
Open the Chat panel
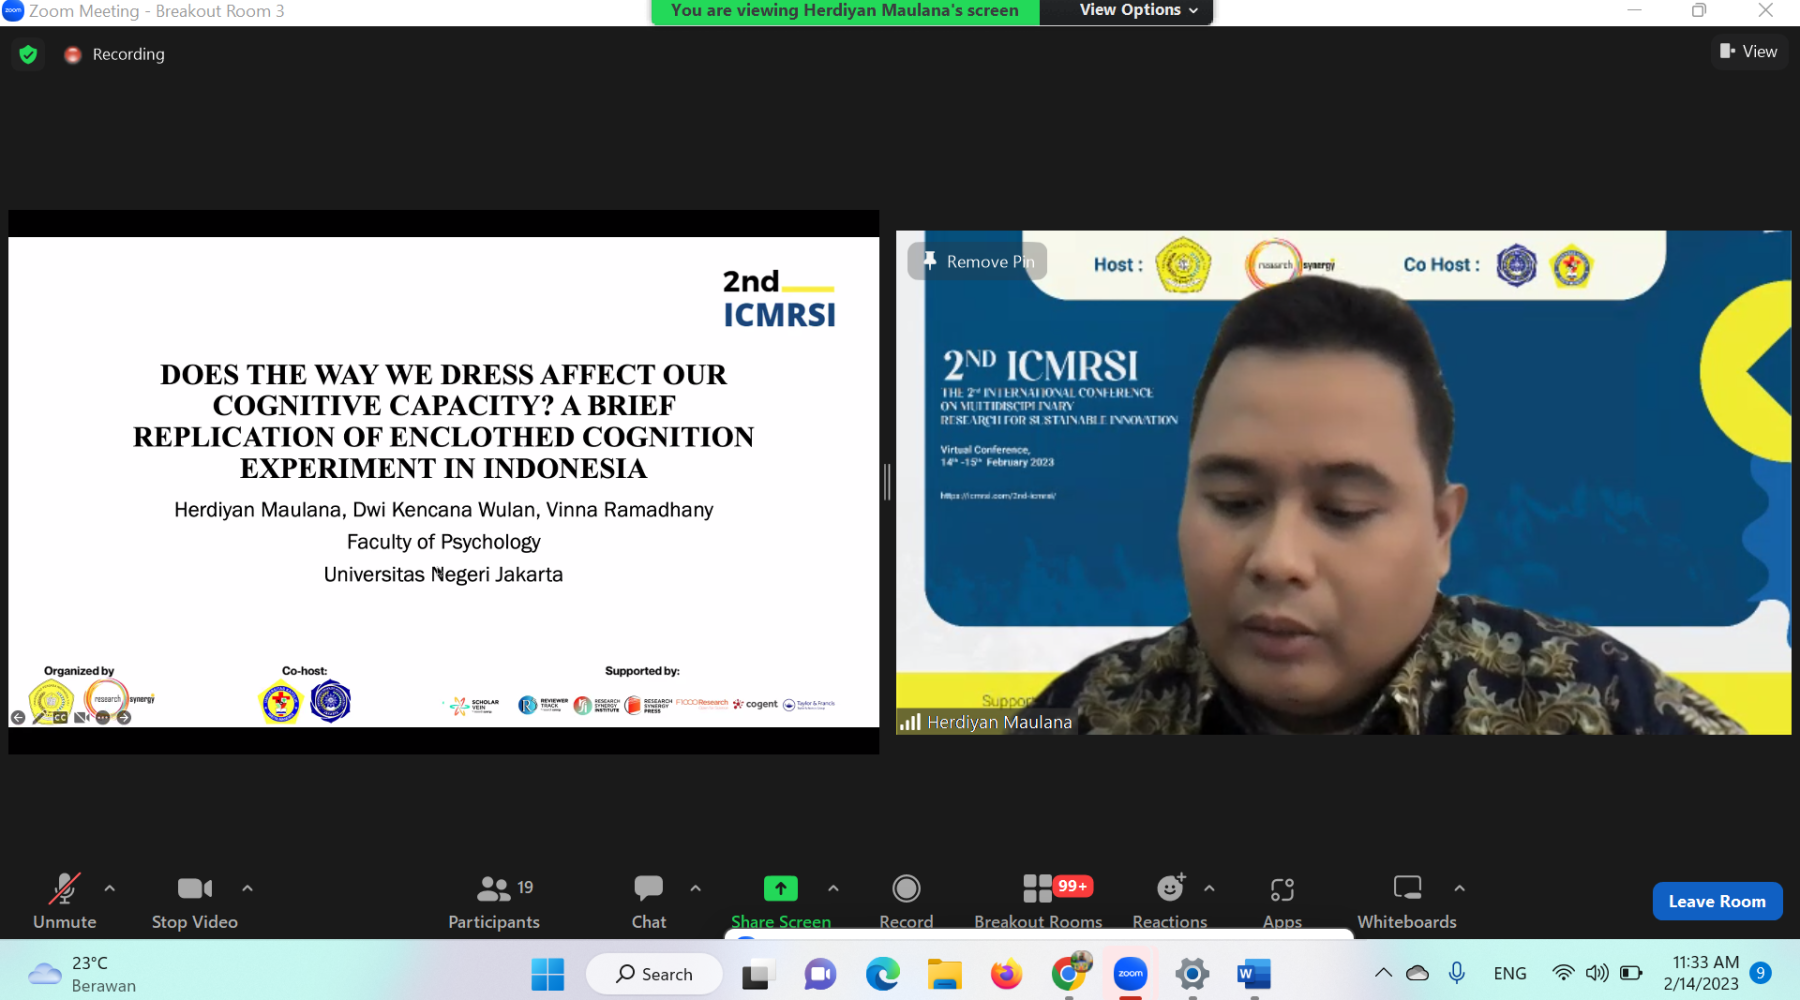point(649,902)
